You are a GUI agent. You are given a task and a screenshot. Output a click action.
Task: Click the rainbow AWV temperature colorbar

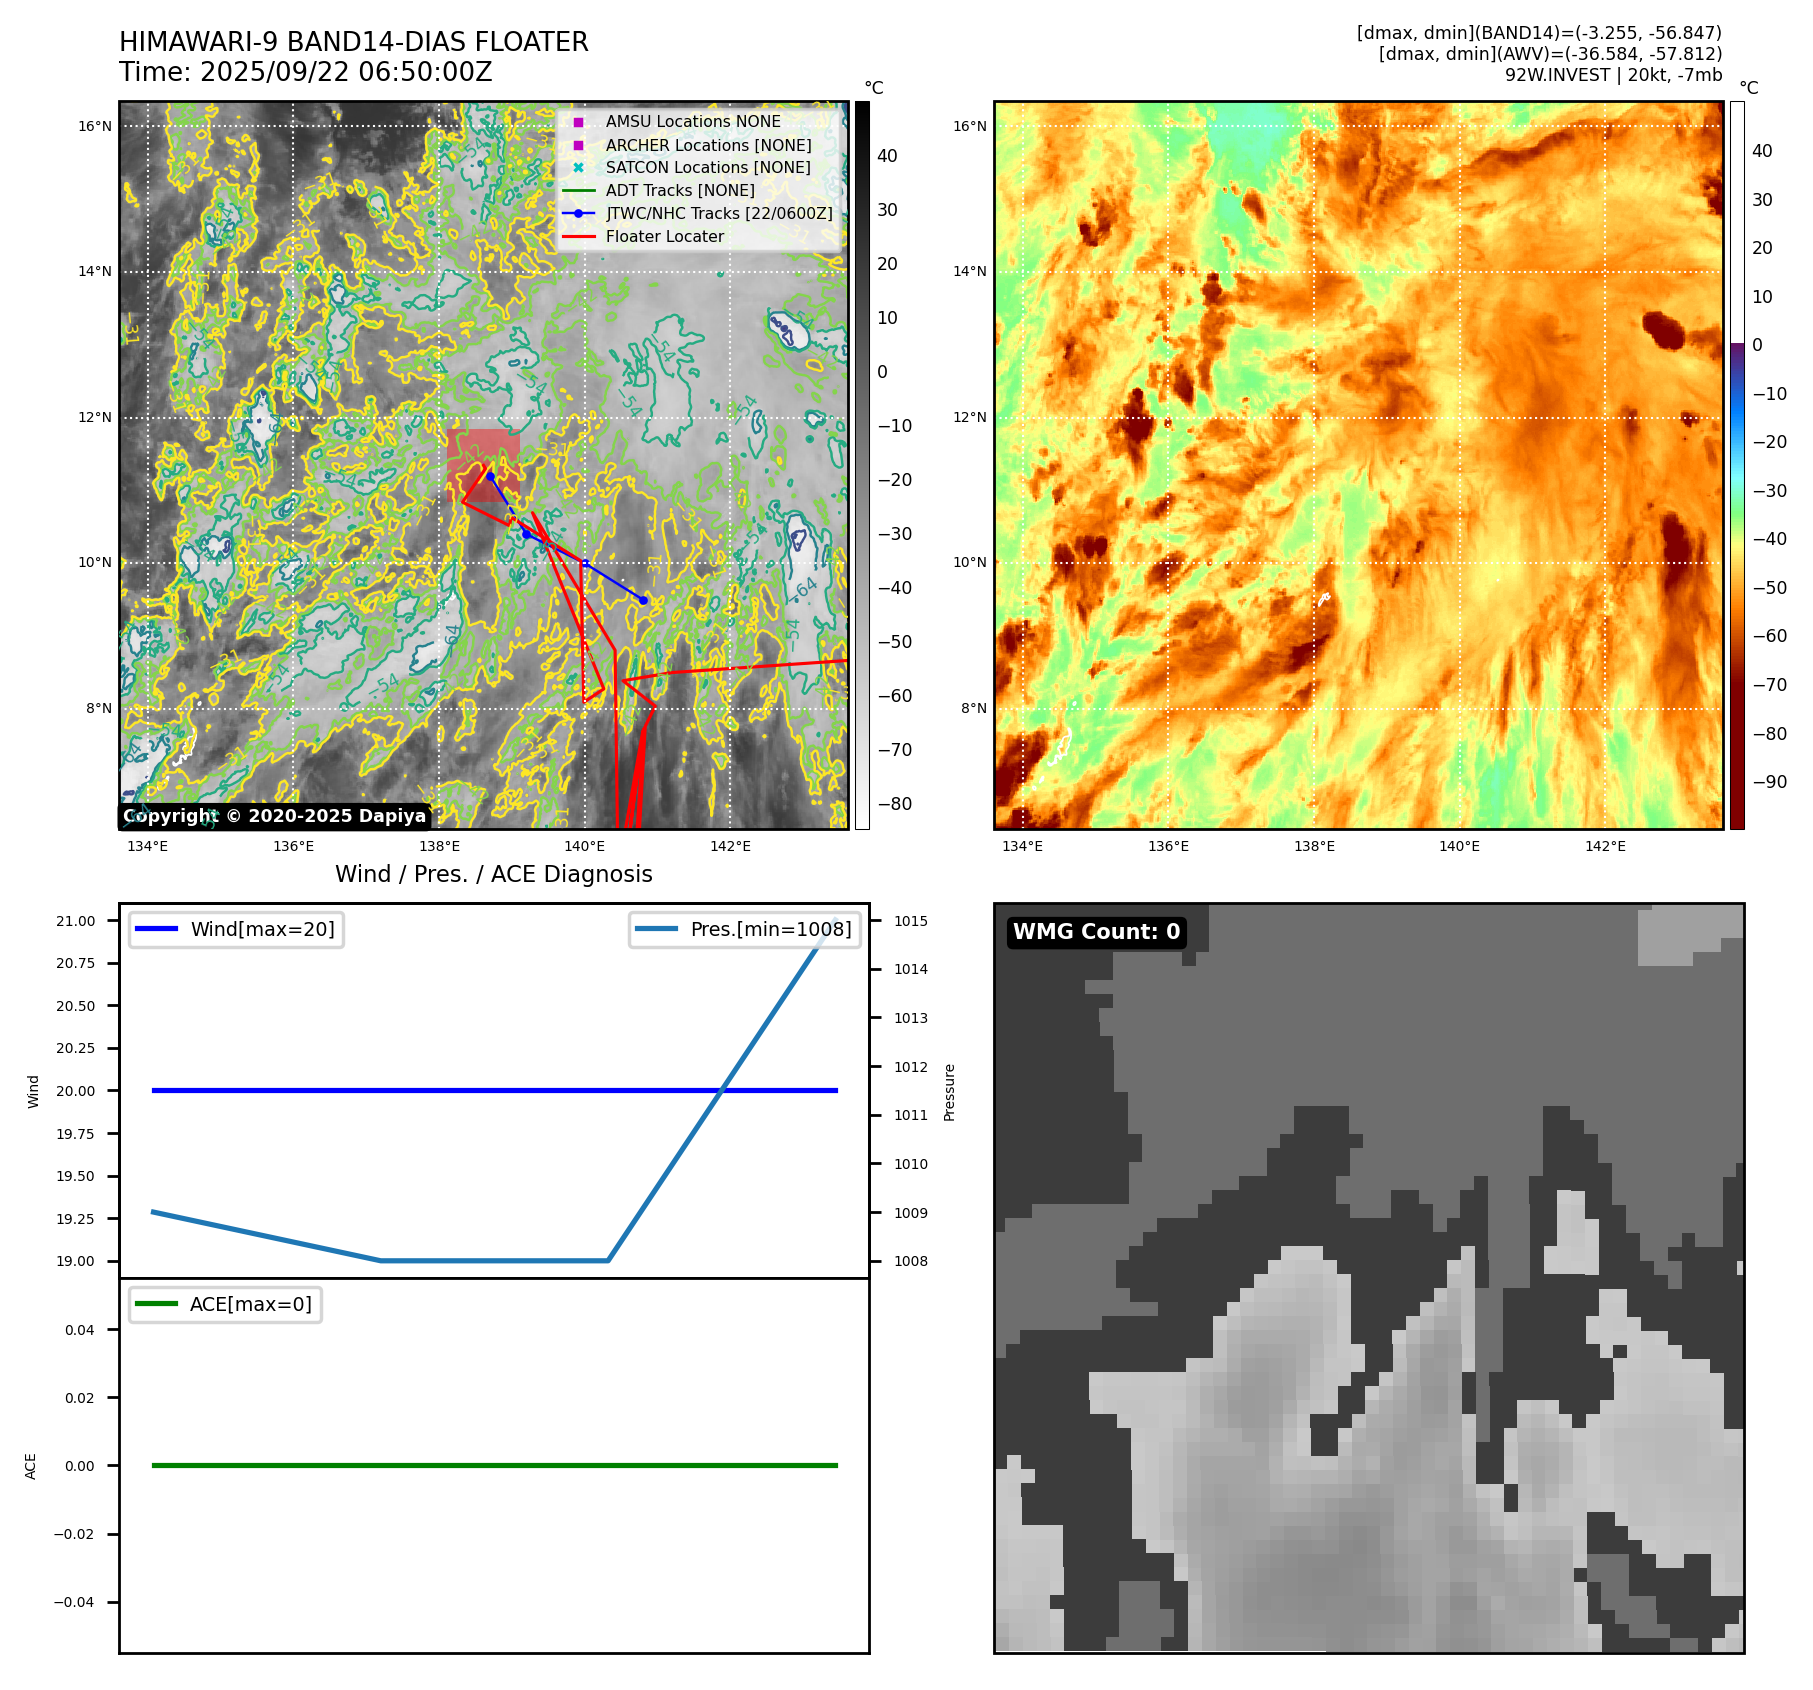coord(1737,465)
